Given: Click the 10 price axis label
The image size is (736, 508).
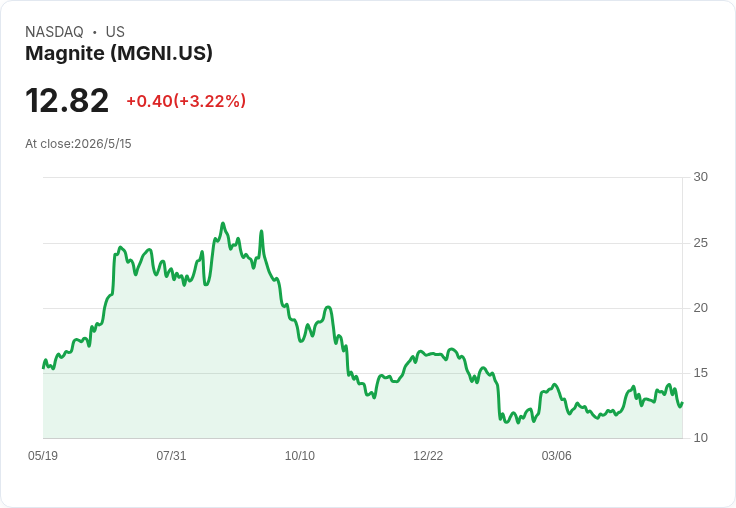Looking at the screenshot, I should pyautogui.click(x=701, y=438).
